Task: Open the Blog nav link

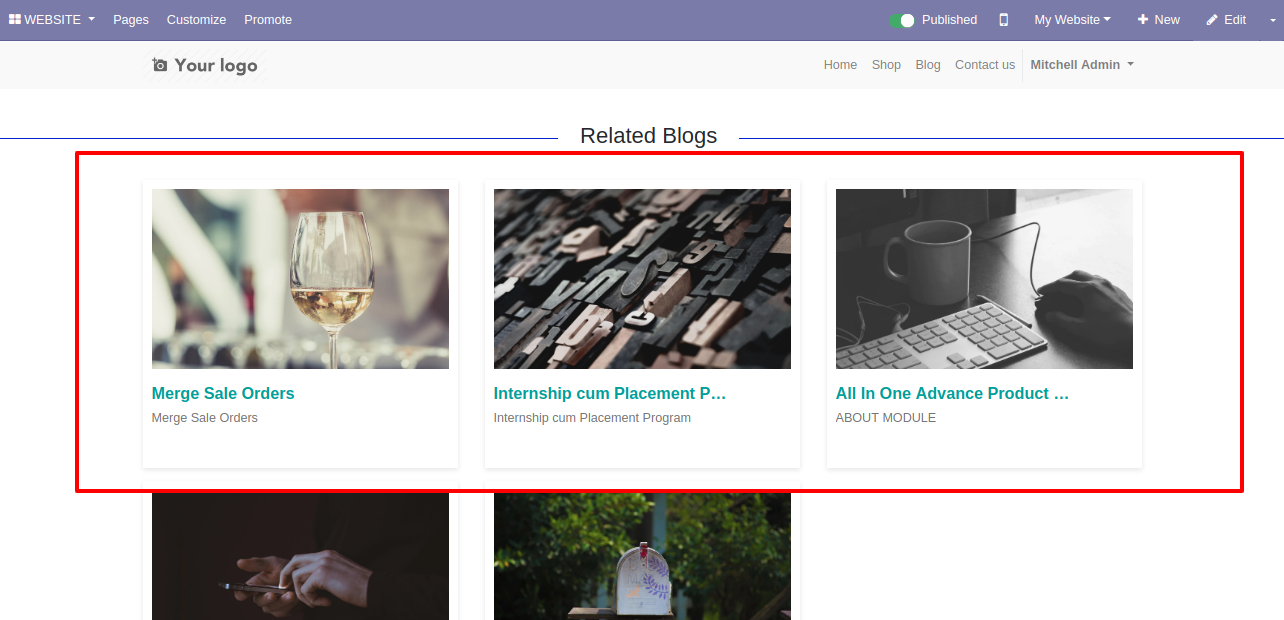Action: (928, 64)
